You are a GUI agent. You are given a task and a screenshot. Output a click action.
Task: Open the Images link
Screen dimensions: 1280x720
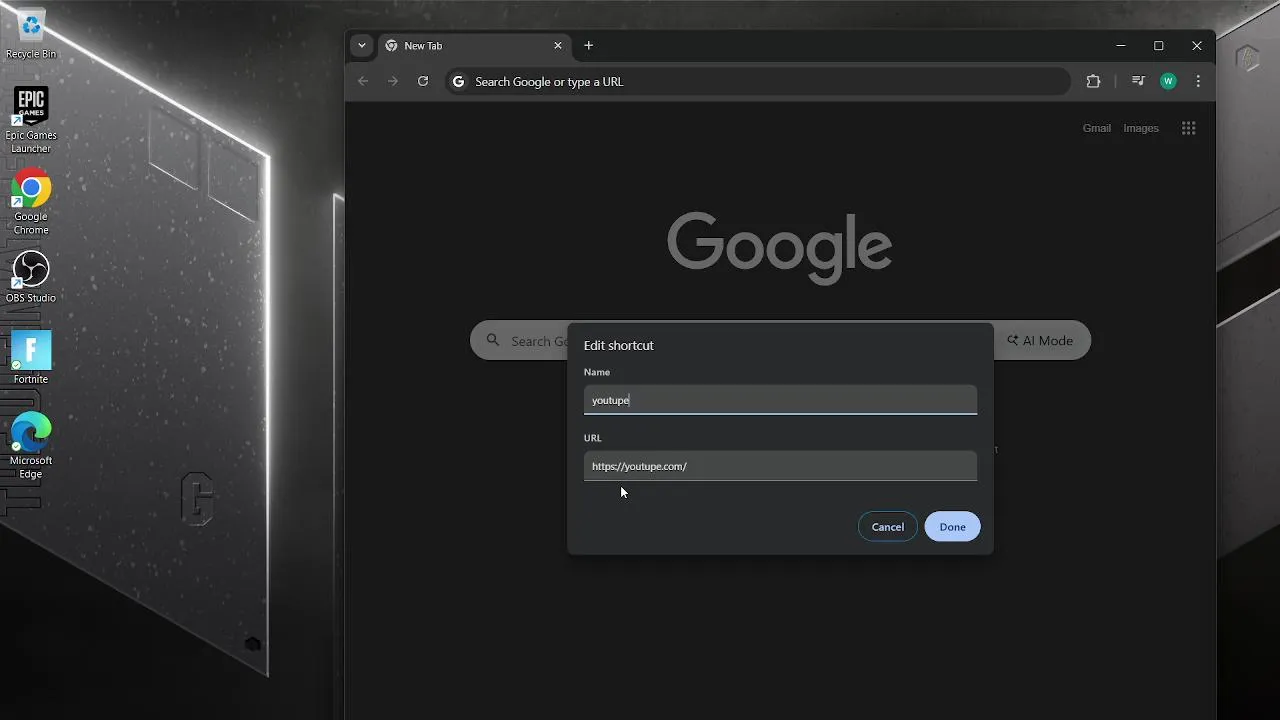(1141, 128)
